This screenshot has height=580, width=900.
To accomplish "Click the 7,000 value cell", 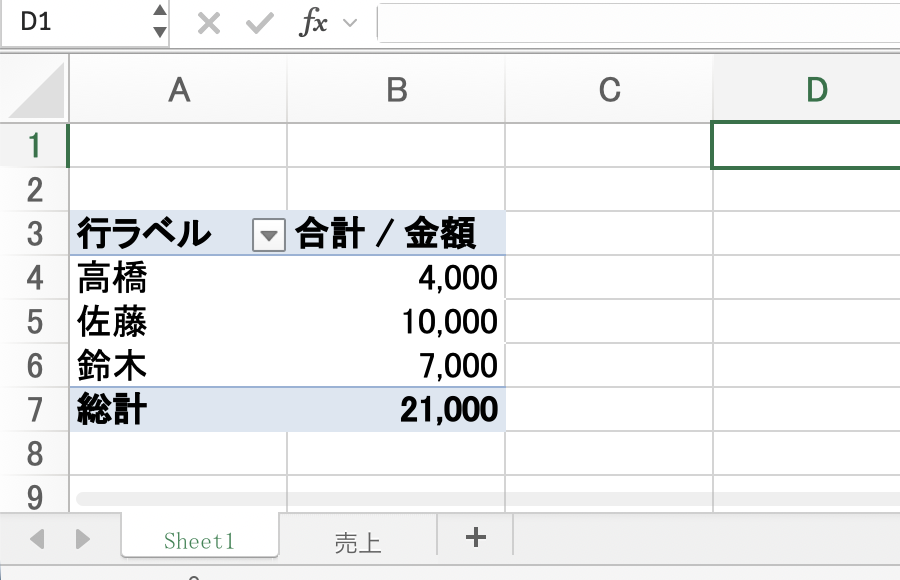I will click(x=396, y=366).
